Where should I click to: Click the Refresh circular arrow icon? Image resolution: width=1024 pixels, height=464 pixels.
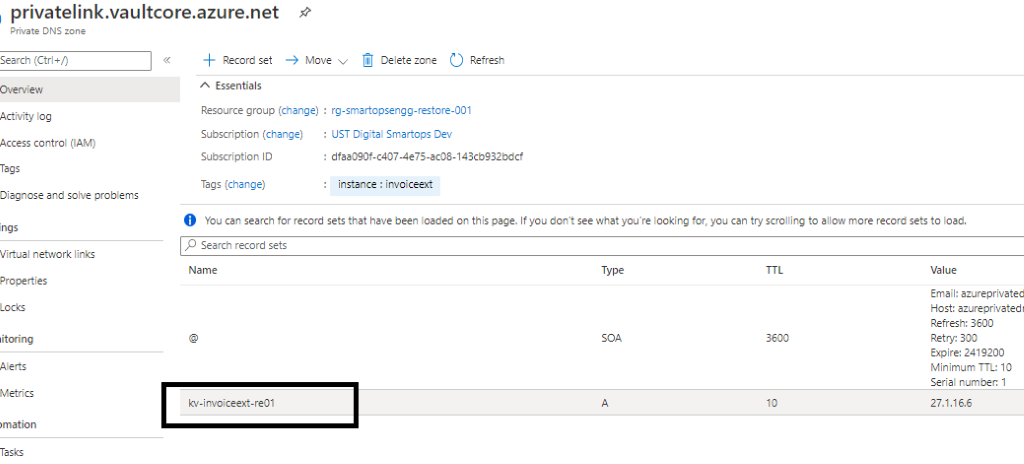click(456, 60)
